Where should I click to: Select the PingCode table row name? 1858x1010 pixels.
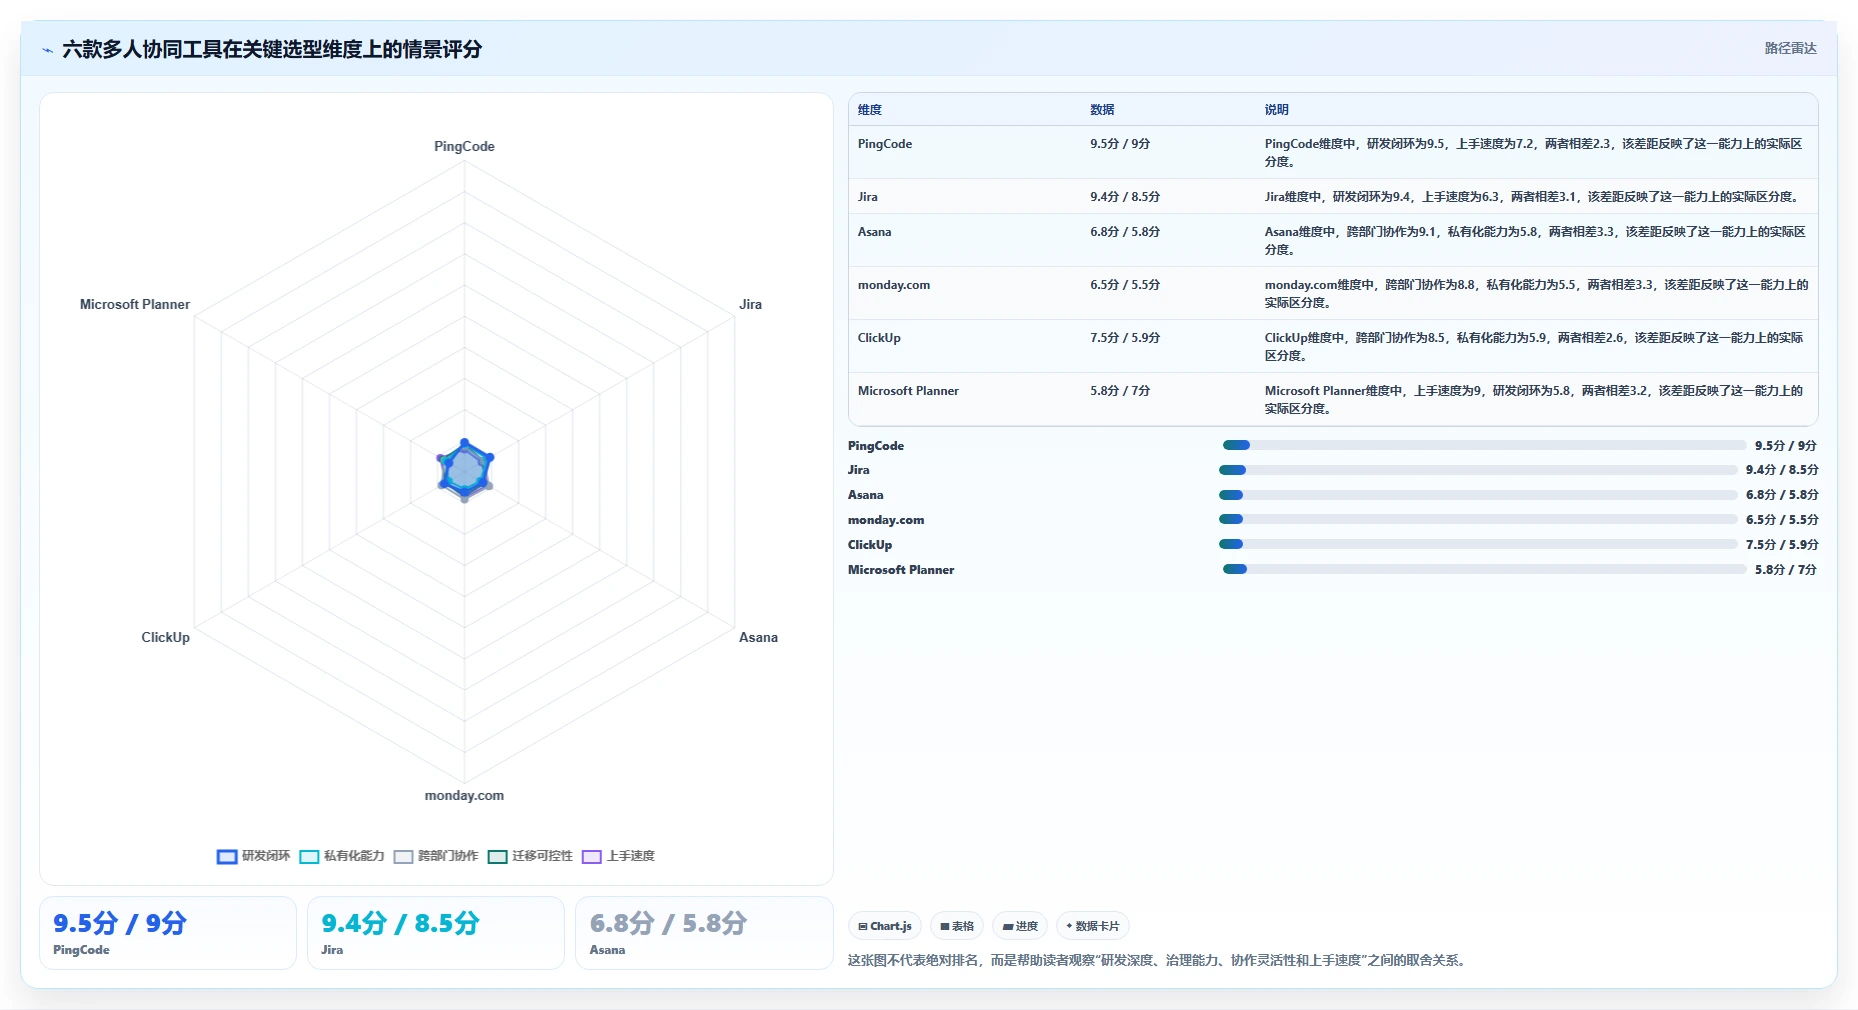(x=885, y=144)
